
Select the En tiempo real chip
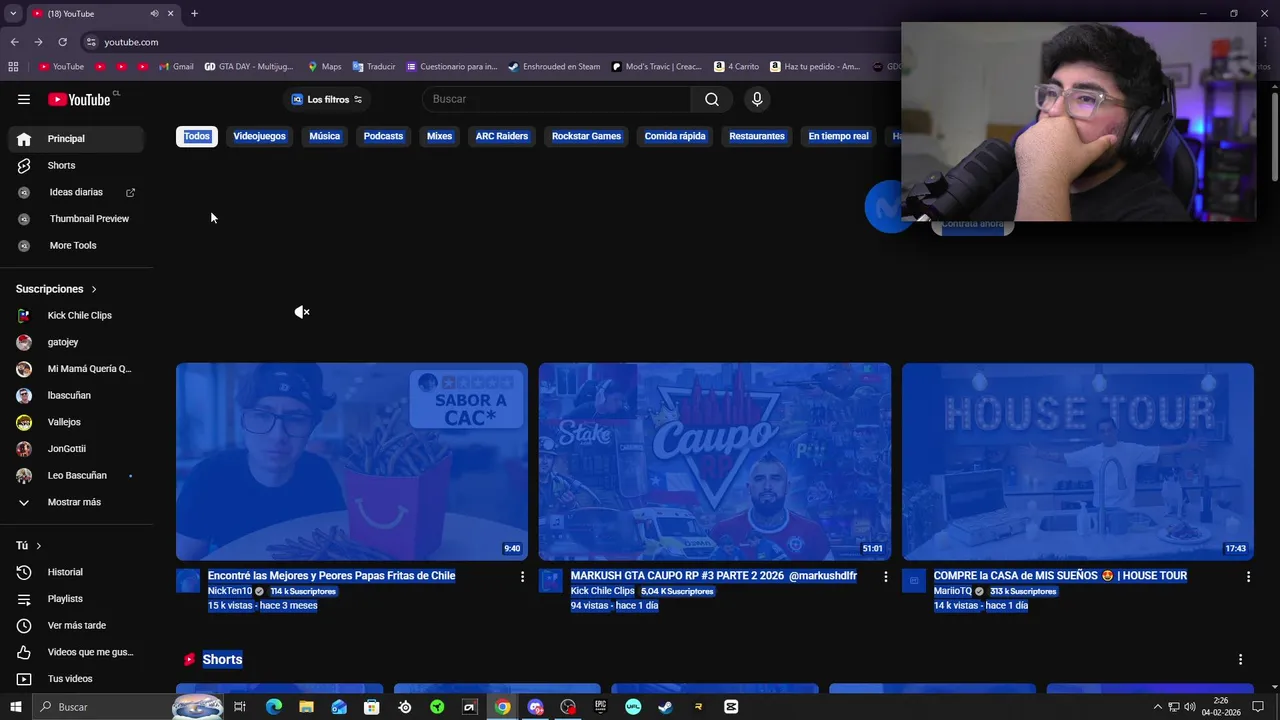(x=838, y=136)
